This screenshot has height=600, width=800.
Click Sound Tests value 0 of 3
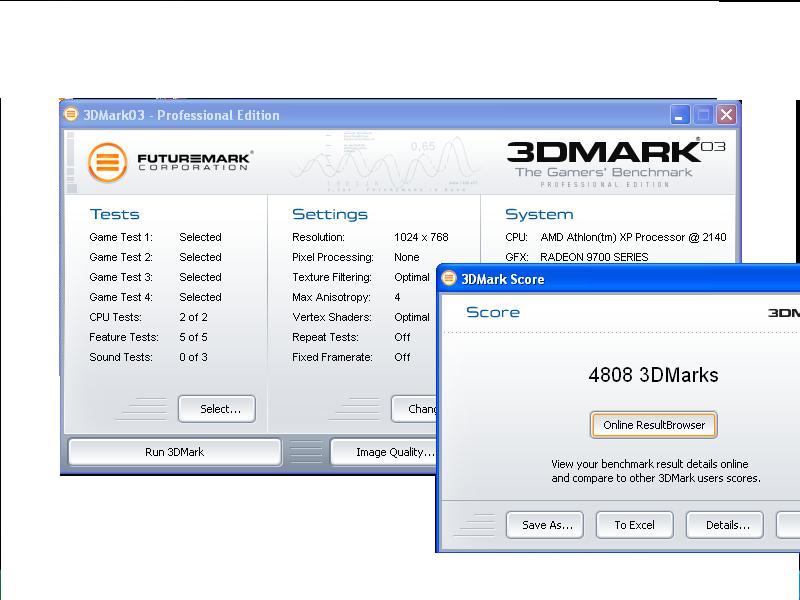click(x=193, y=357)
